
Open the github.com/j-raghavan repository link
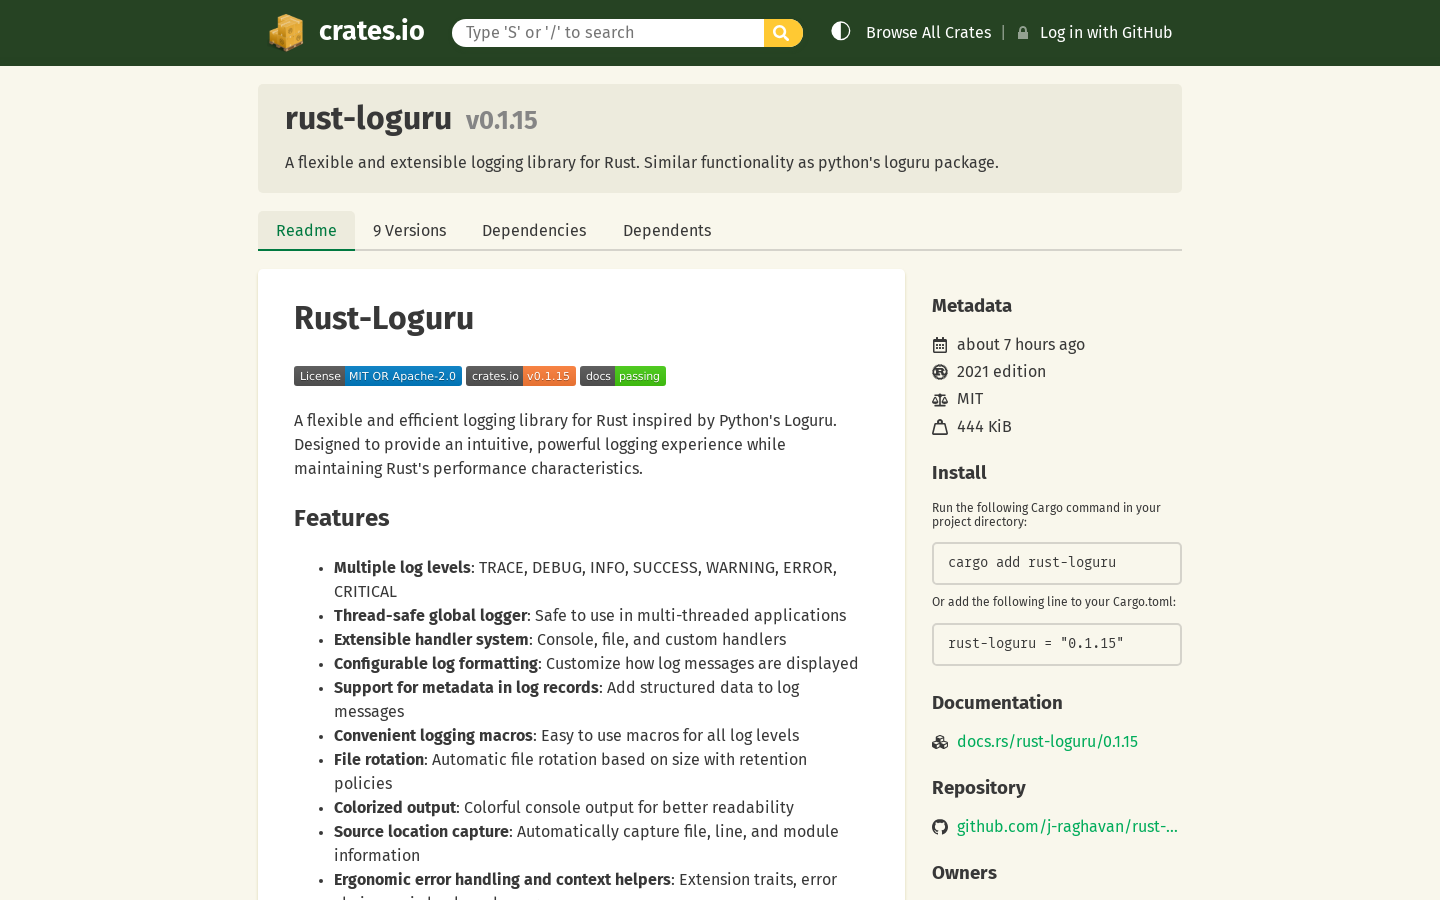1067,827
